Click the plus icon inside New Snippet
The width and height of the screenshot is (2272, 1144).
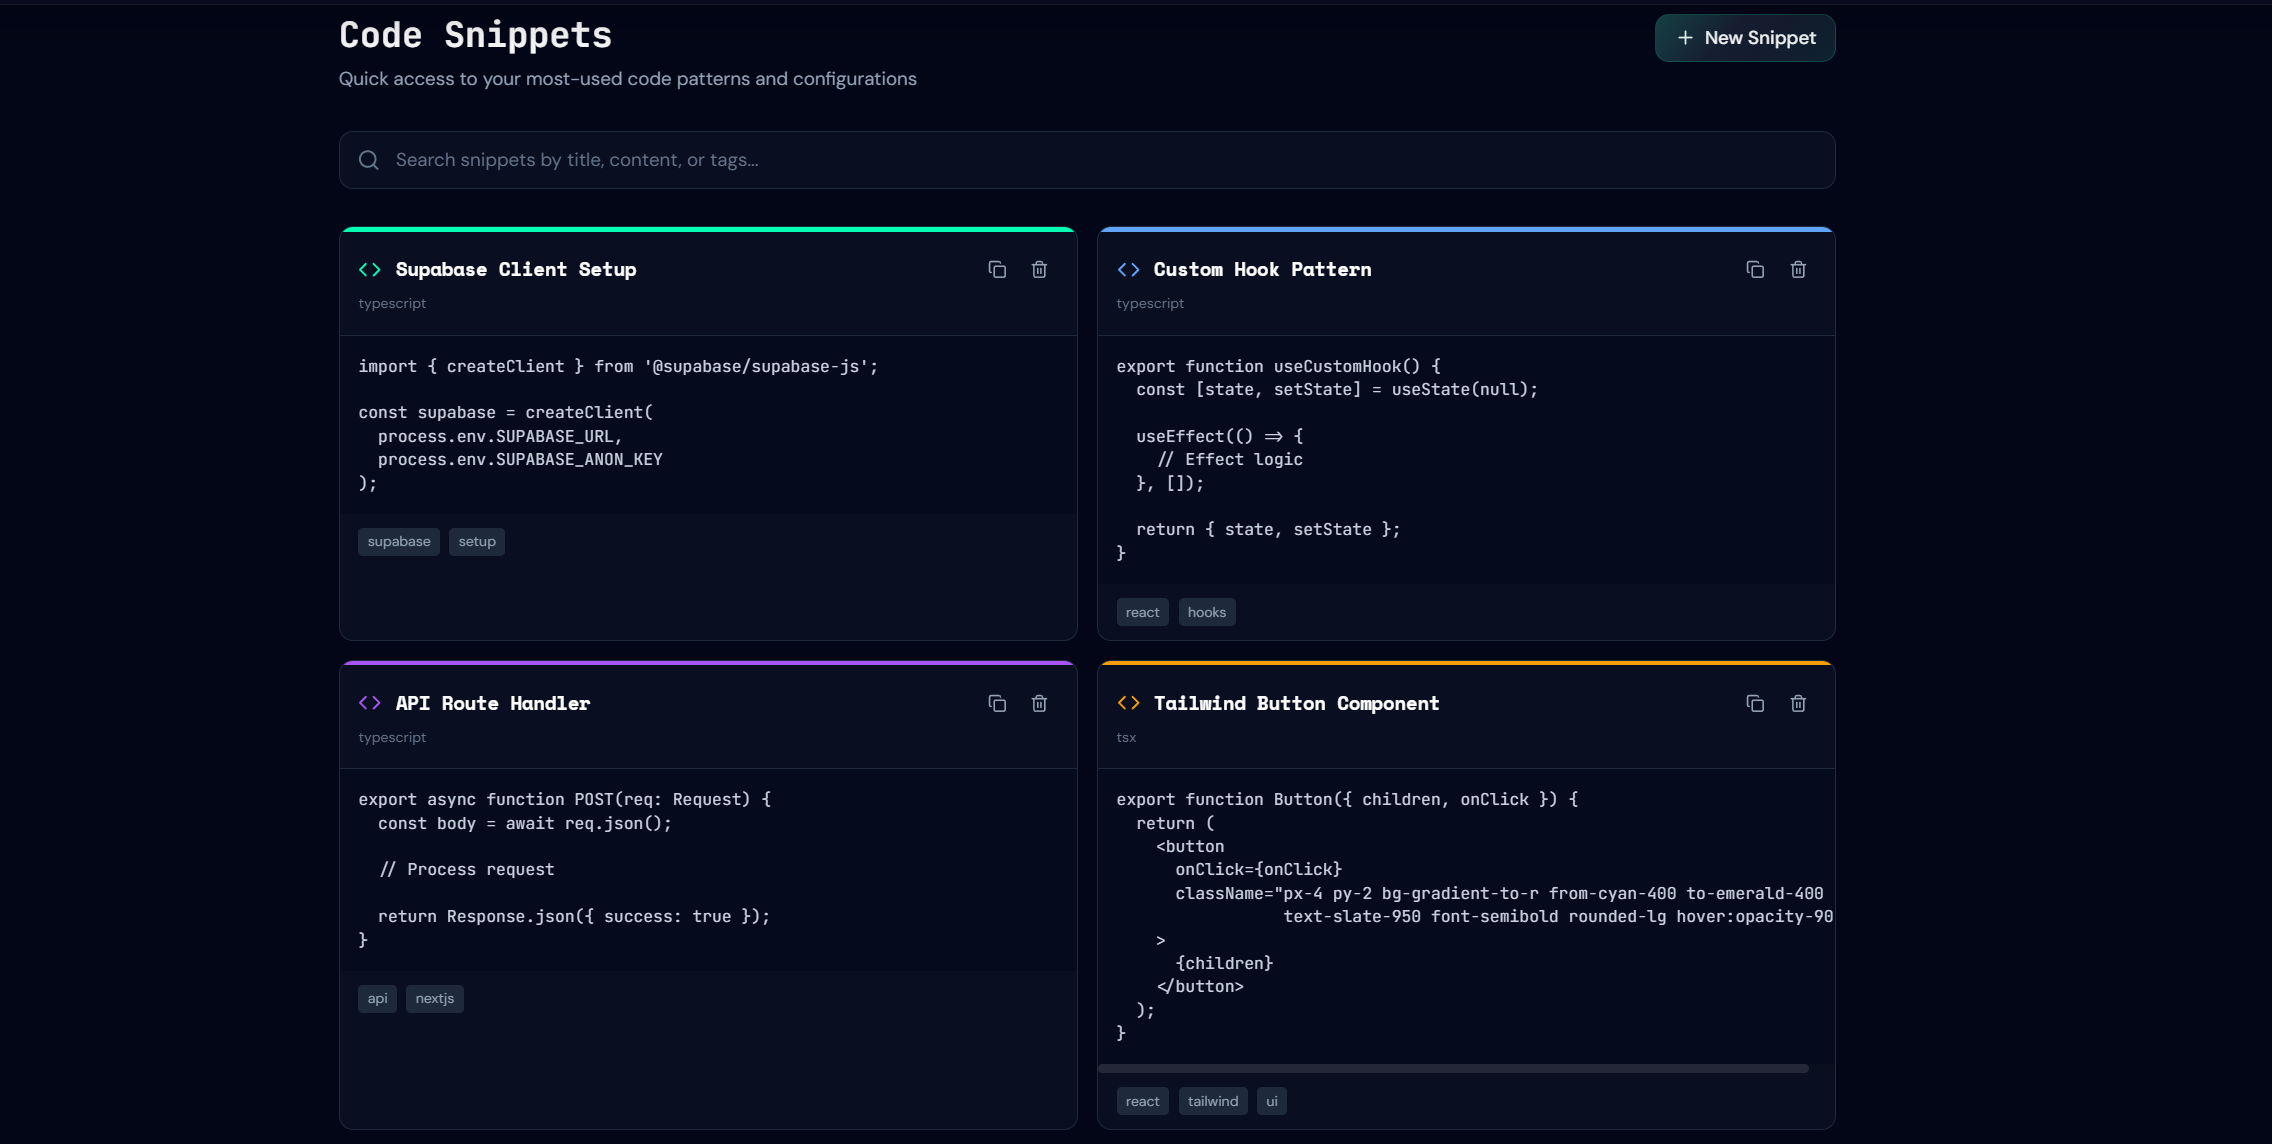point(1683,38)
